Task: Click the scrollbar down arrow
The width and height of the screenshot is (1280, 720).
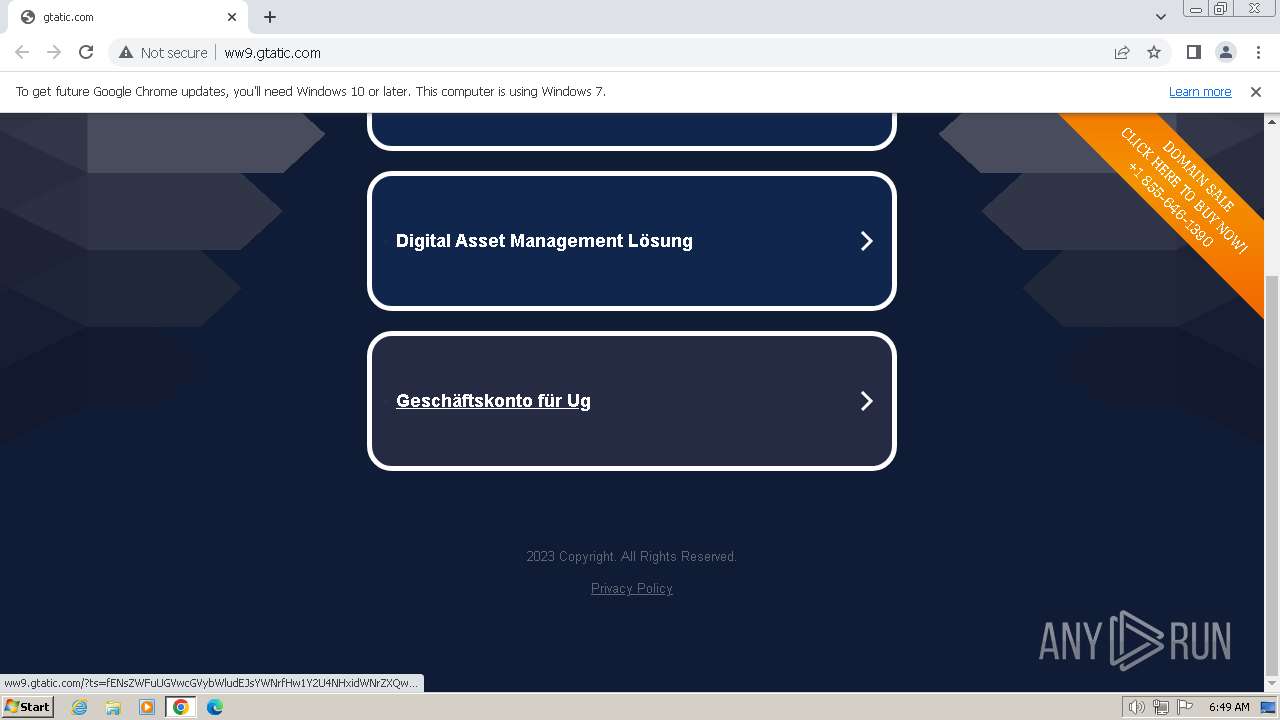Action: tap(1272, 683)
